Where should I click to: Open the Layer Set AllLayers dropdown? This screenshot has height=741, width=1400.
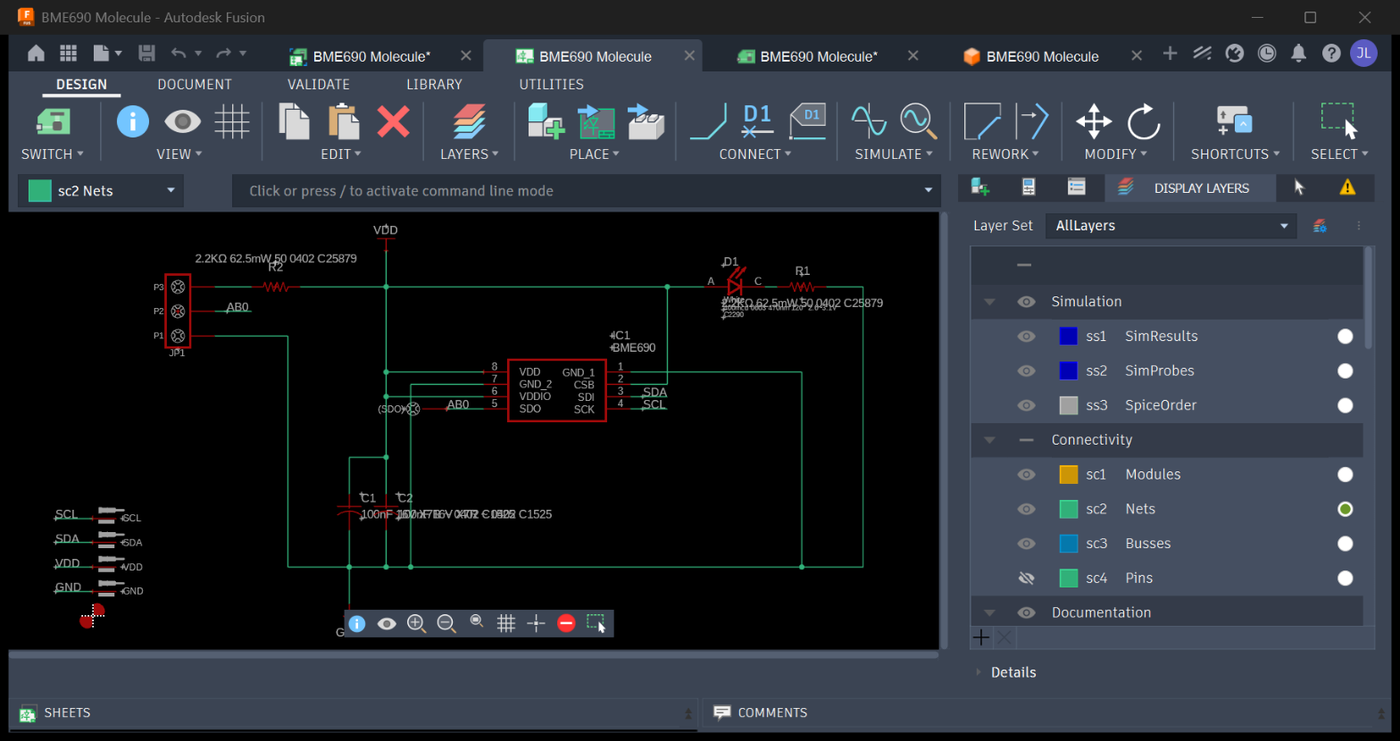1171,226
